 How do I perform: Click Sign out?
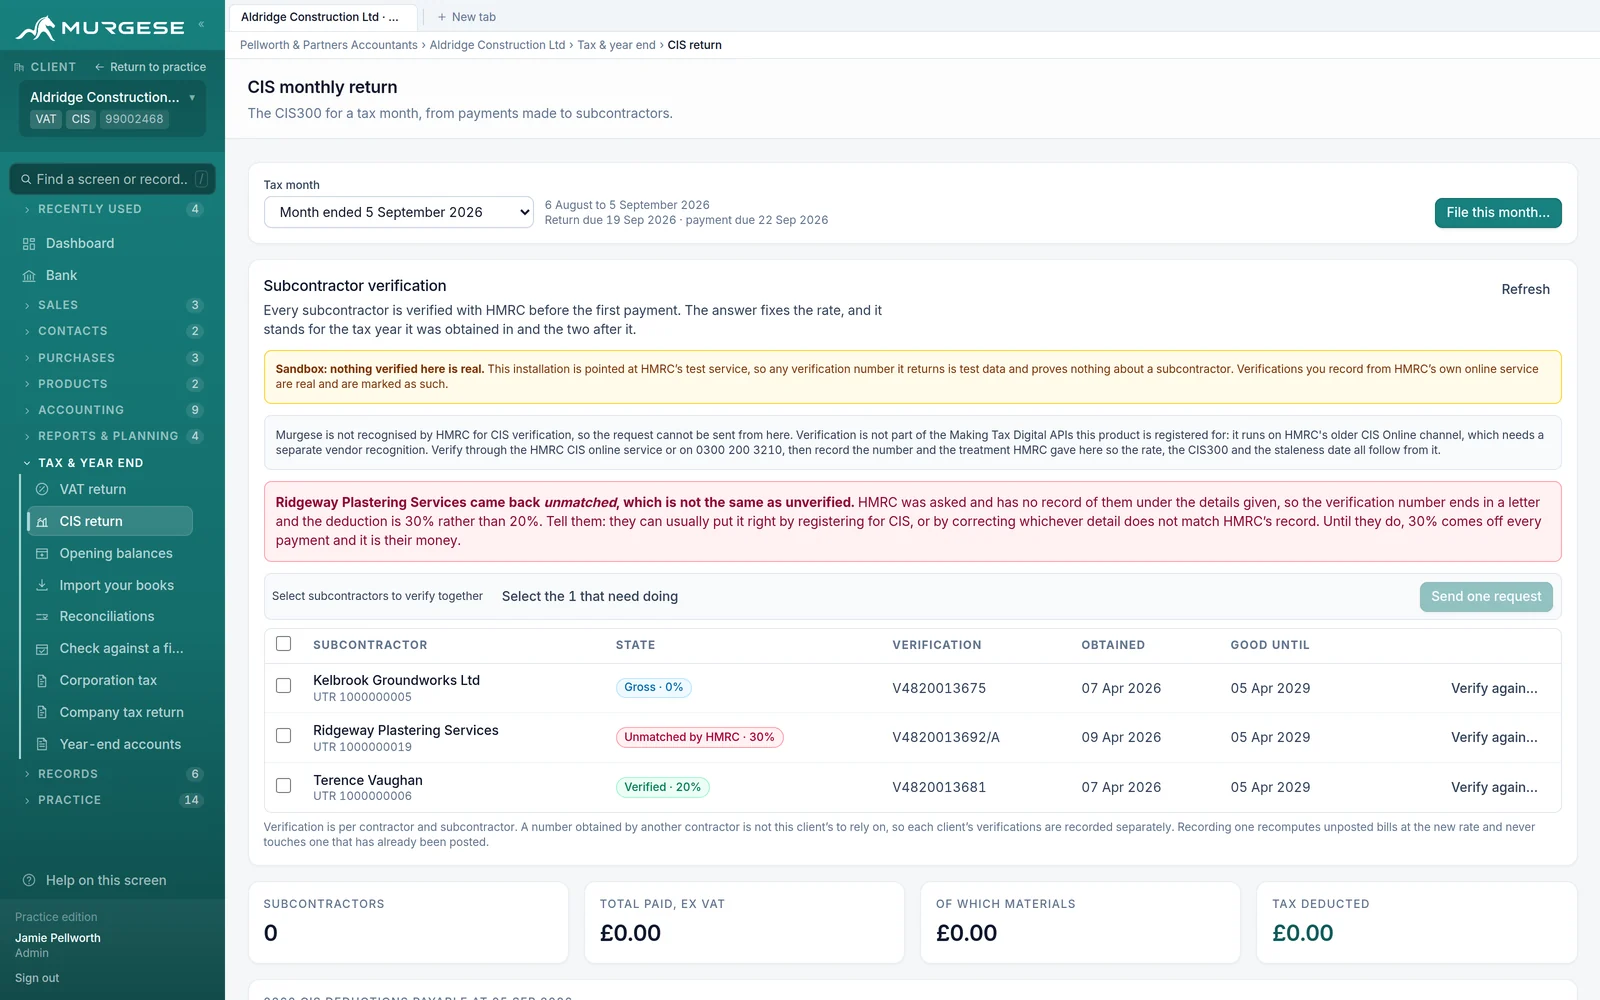37,978
